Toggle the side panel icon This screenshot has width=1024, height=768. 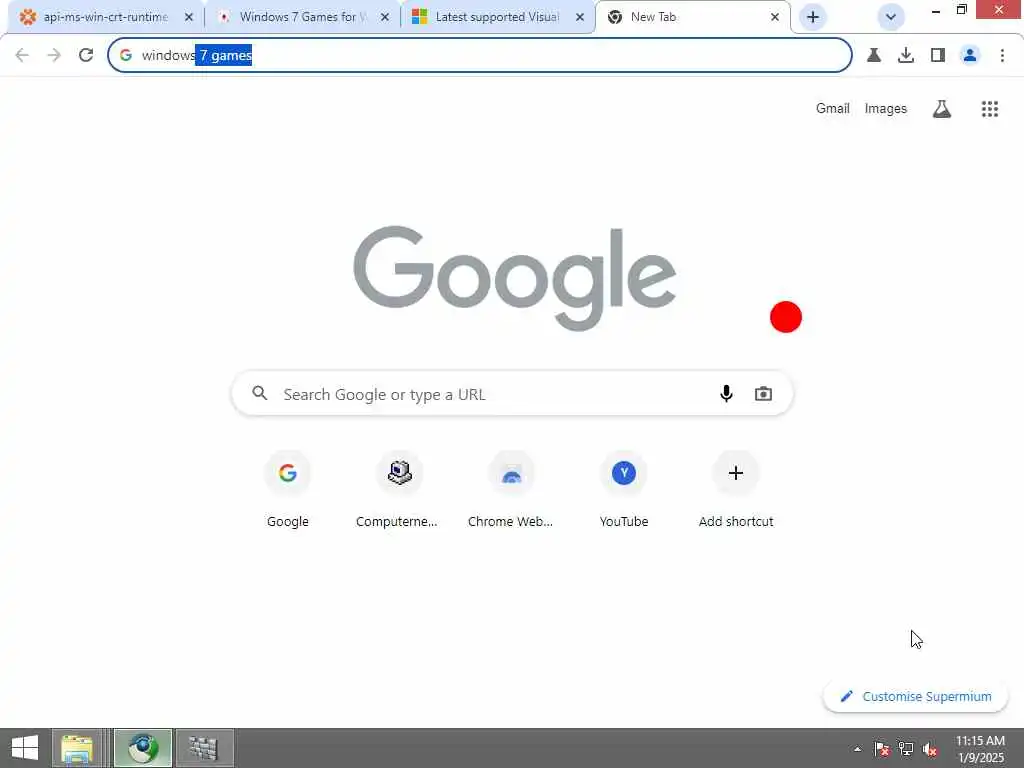(938, 56)
